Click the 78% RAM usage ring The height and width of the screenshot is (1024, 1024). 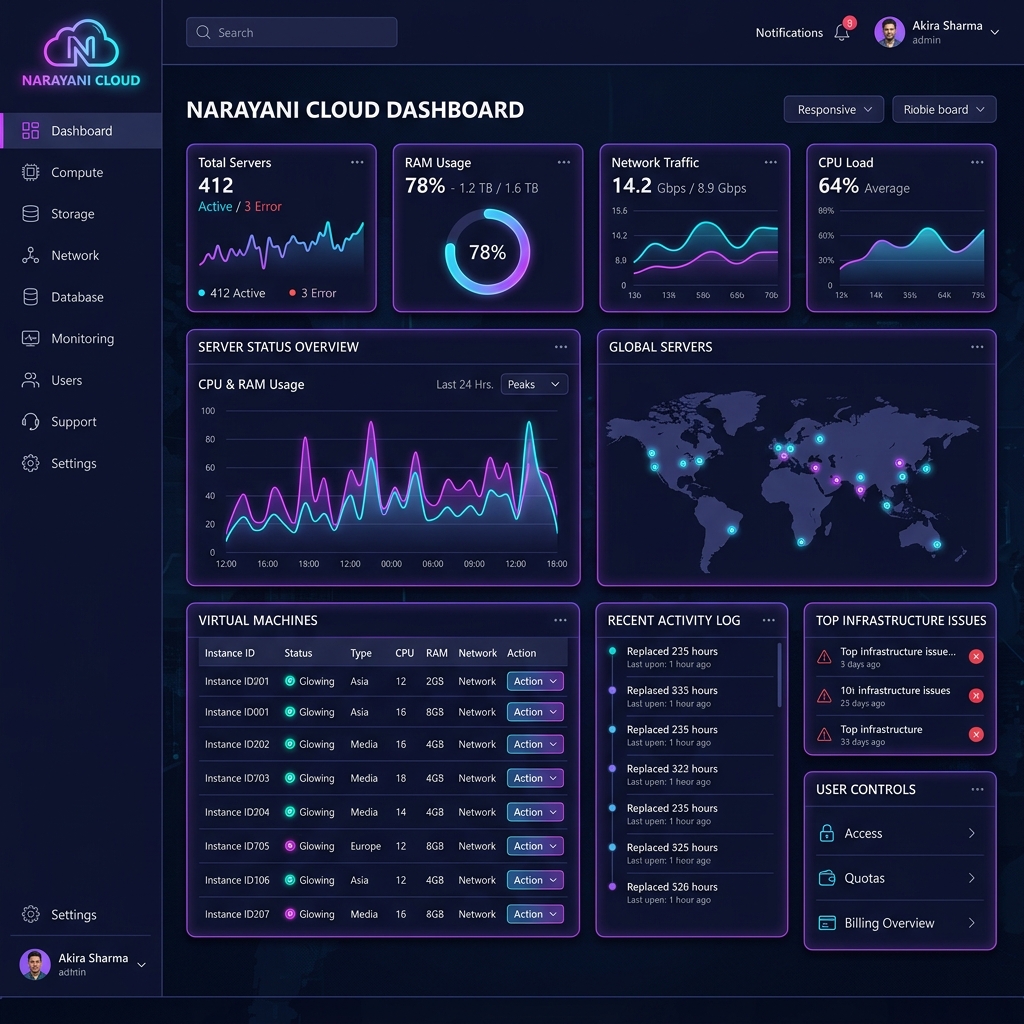[x=487, y=252]
